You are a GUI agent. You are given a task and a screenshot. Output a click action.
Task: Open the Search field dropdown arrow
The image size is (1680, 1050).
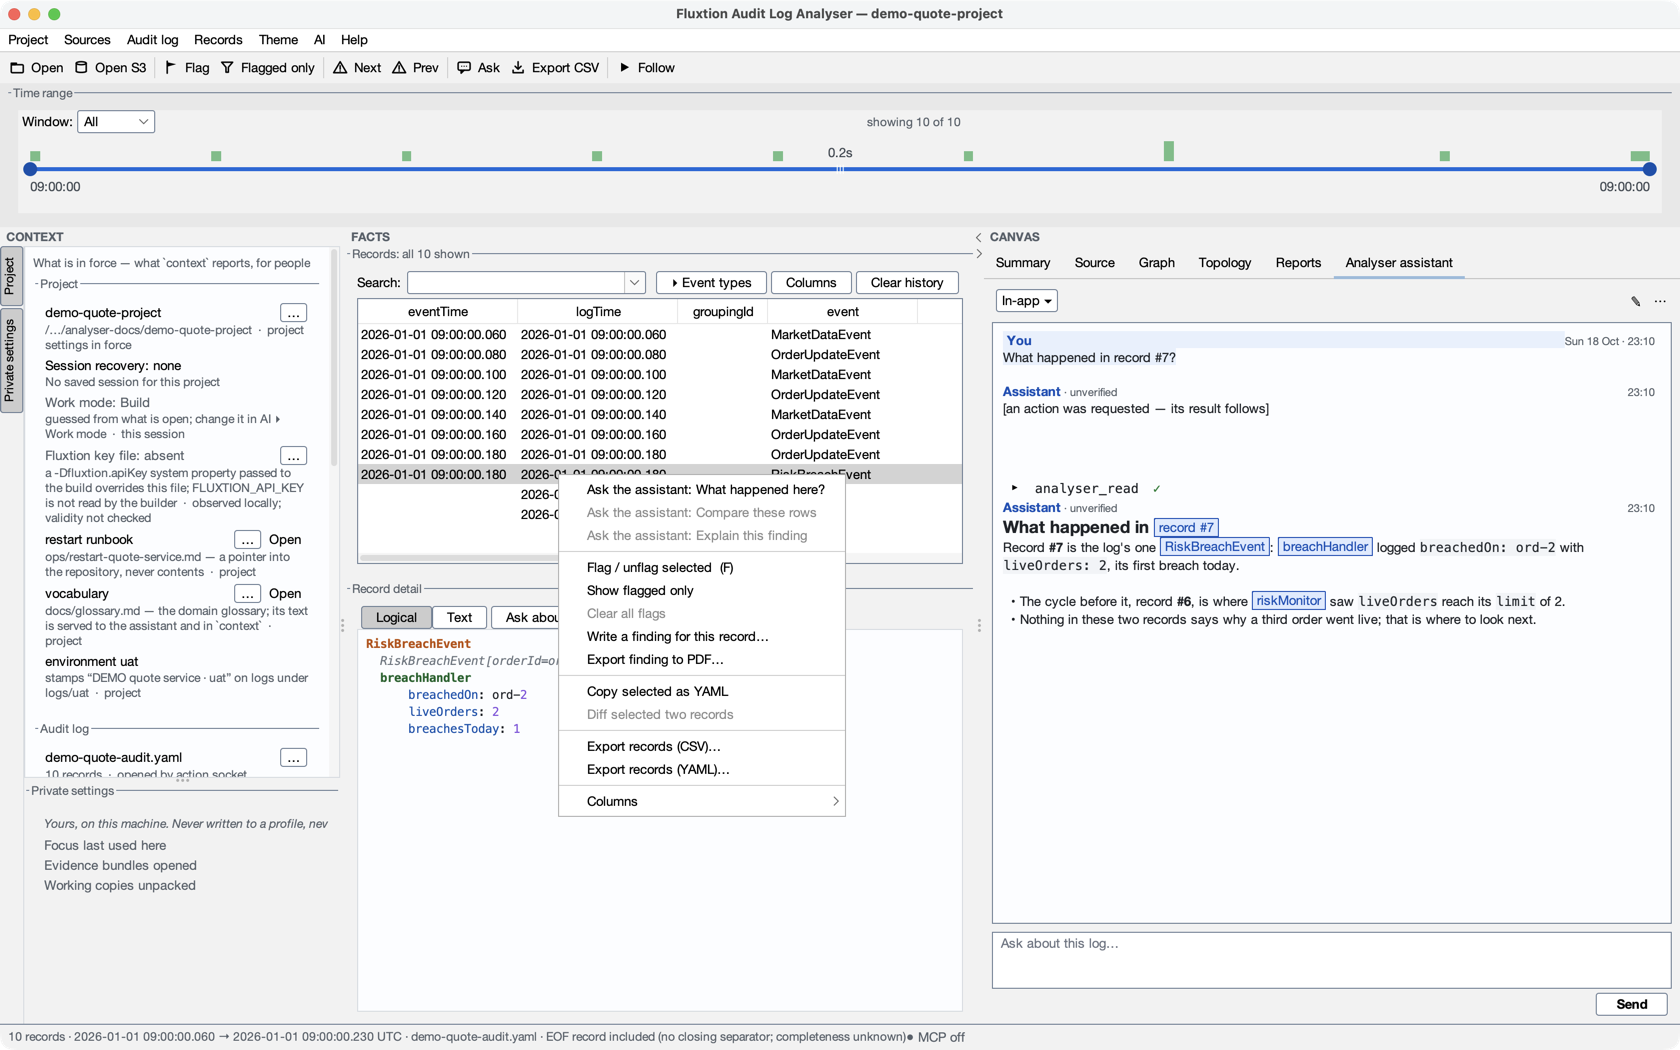click(x=634, y=283)
